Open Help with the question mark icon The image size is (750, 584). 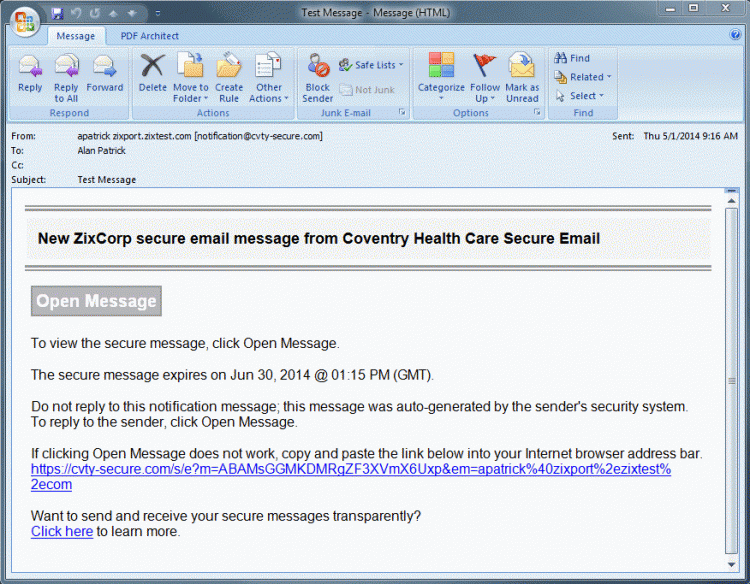coord(735,34)
